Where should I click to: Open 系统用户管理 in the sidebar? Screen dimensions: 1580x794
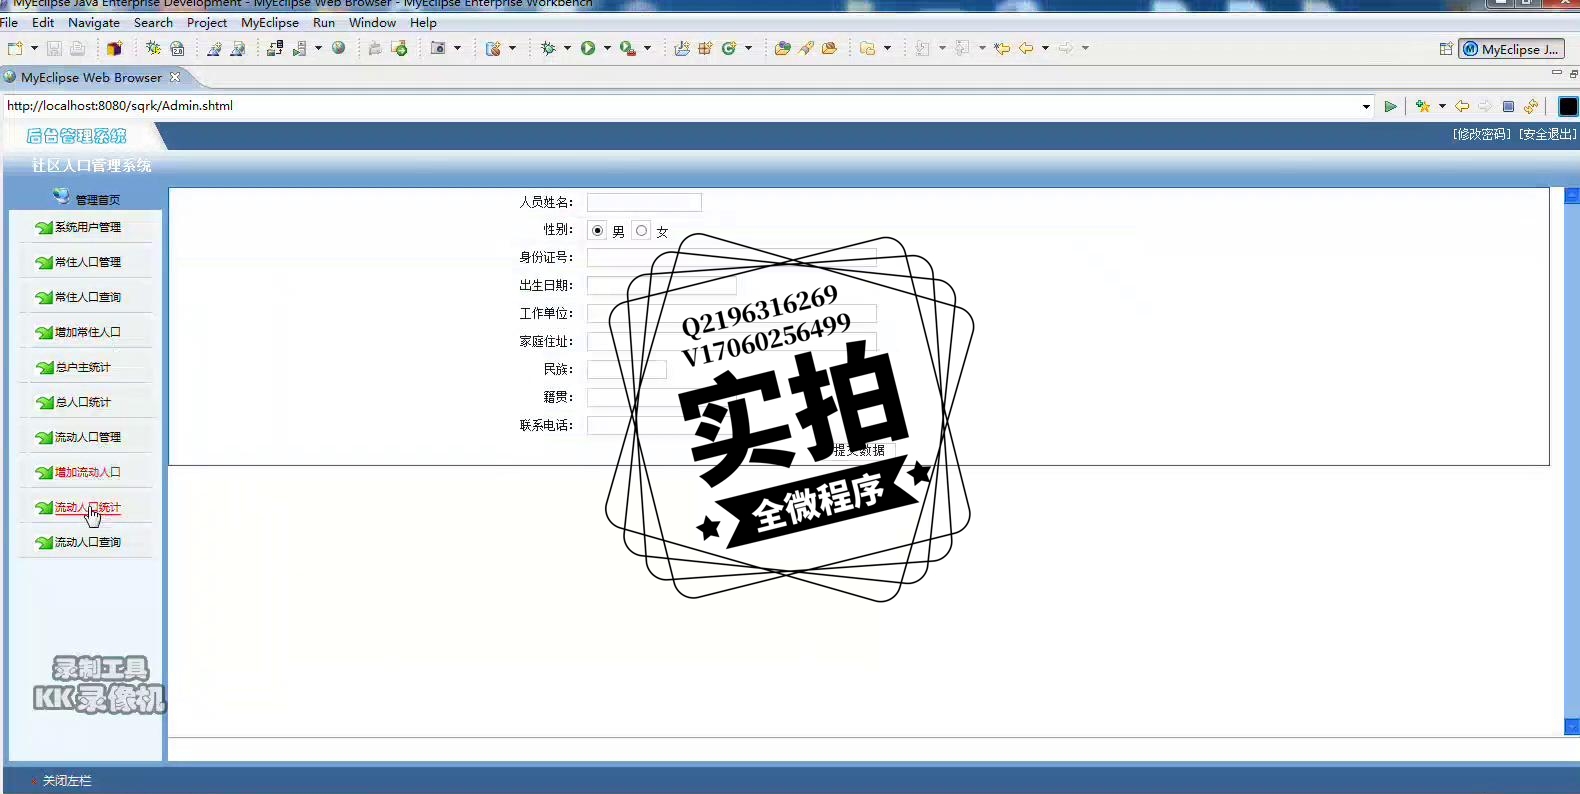pos(88,227)
